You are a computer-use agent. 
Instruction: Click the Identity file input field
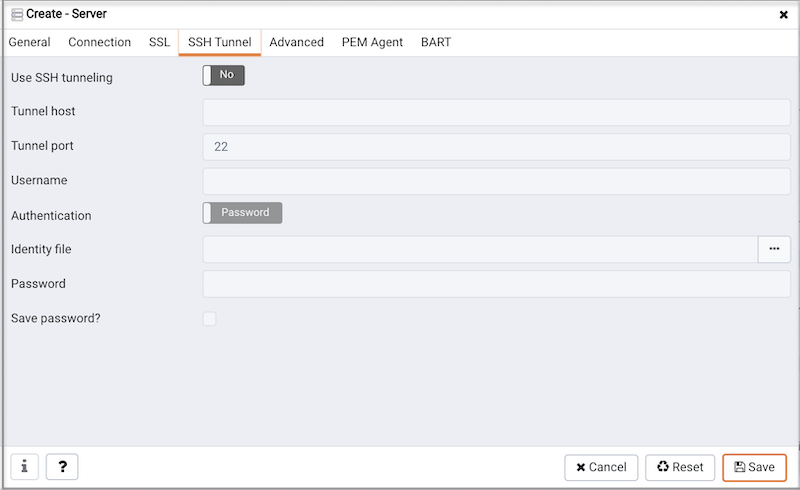point(480,249)
